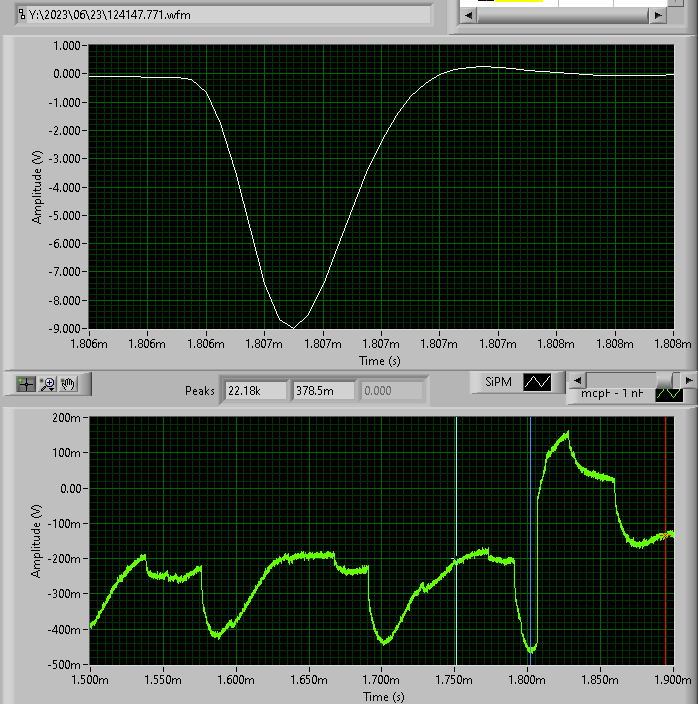Viewport: 698px width, 704px height.
Task: Click the upper graph Y-axis minimum value -9.000
Action: (x=64, y=329)
